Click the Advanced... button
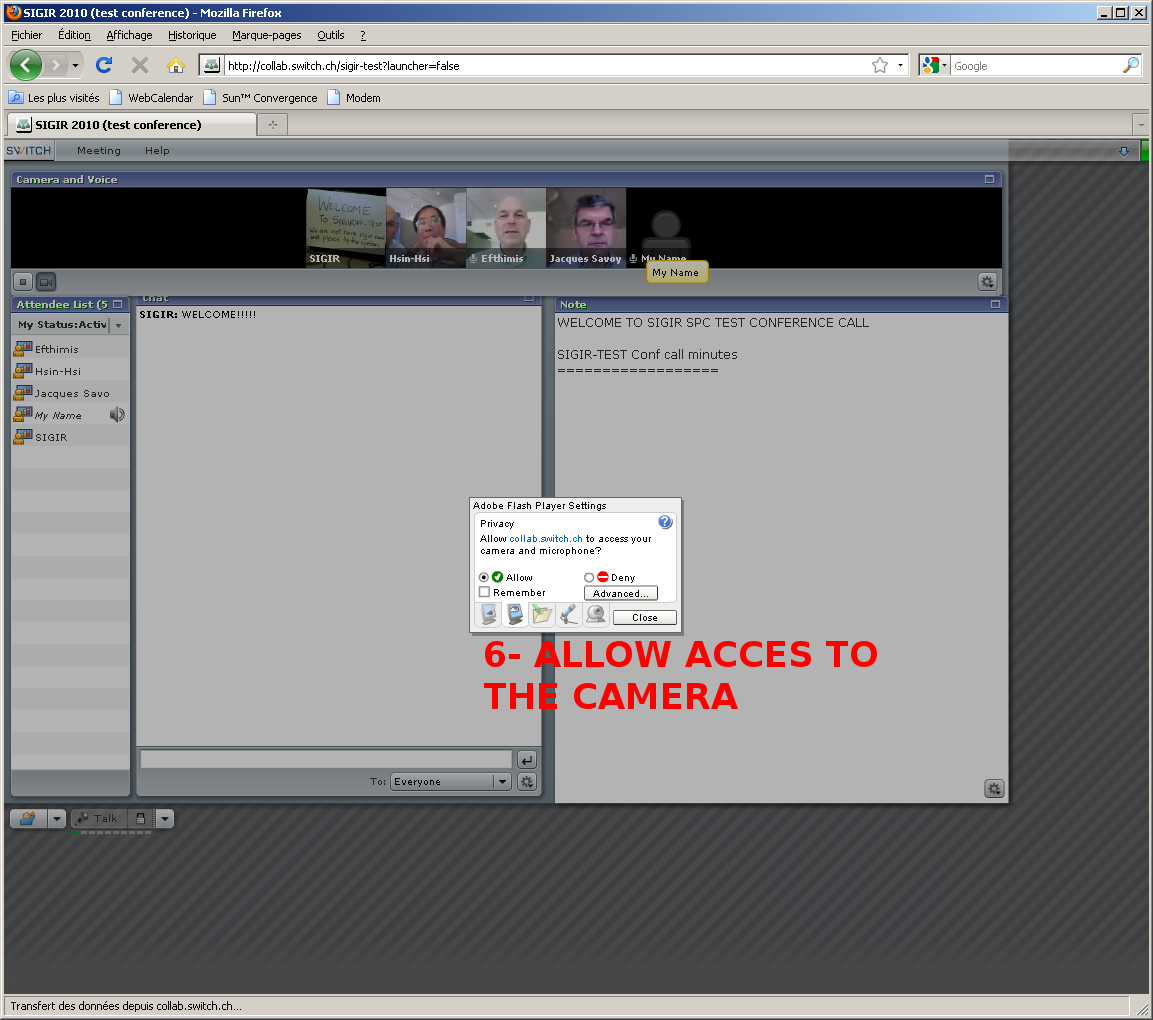This screenshot has height=1020, width=1153. tap(620, 593)
